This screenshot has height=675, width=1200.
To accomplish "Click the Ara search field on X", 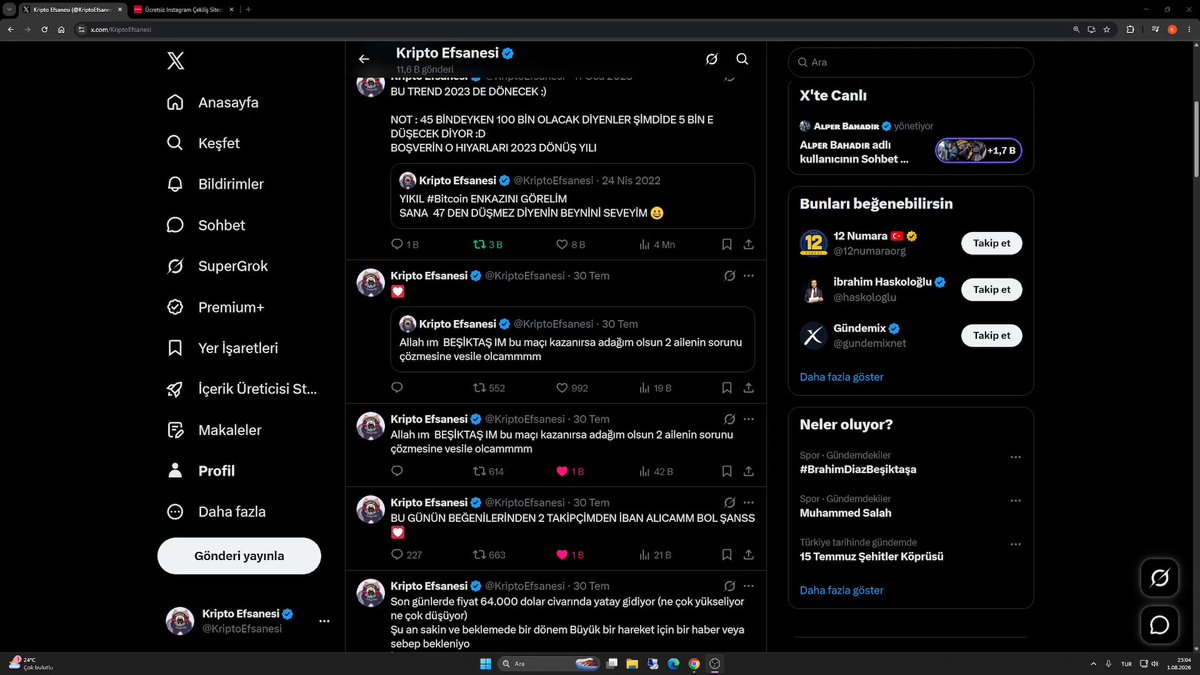I will tap(911, 62).
